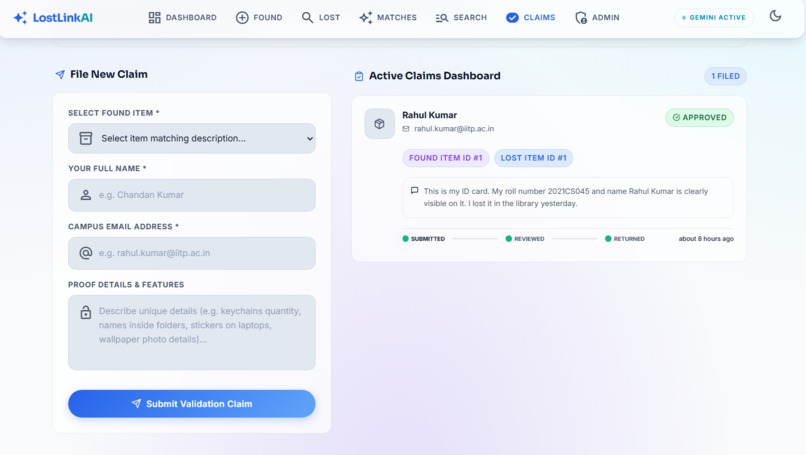Focus the Campus Email Address field
The width and height of the screenshot is (806, 455).
click(192, 253)
